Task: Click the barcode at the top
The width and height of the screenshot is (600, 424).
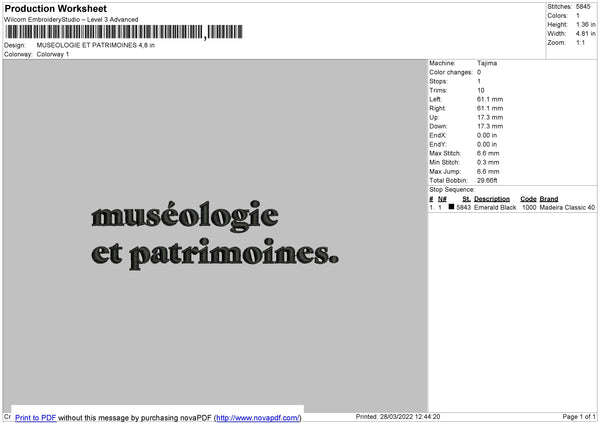Action: pos(105,34)
